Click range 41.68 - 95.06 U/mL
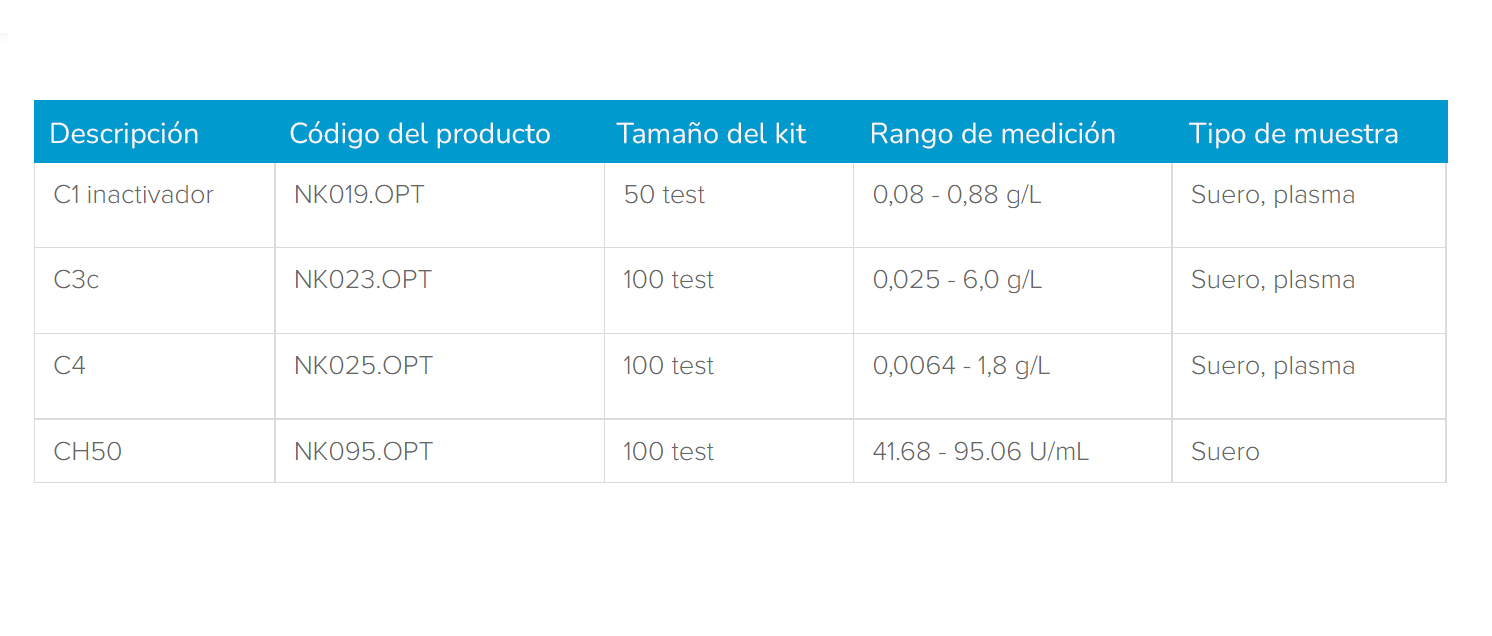Image resolution: width=1492 pixels, height=636 pixels. pos(980,452)
